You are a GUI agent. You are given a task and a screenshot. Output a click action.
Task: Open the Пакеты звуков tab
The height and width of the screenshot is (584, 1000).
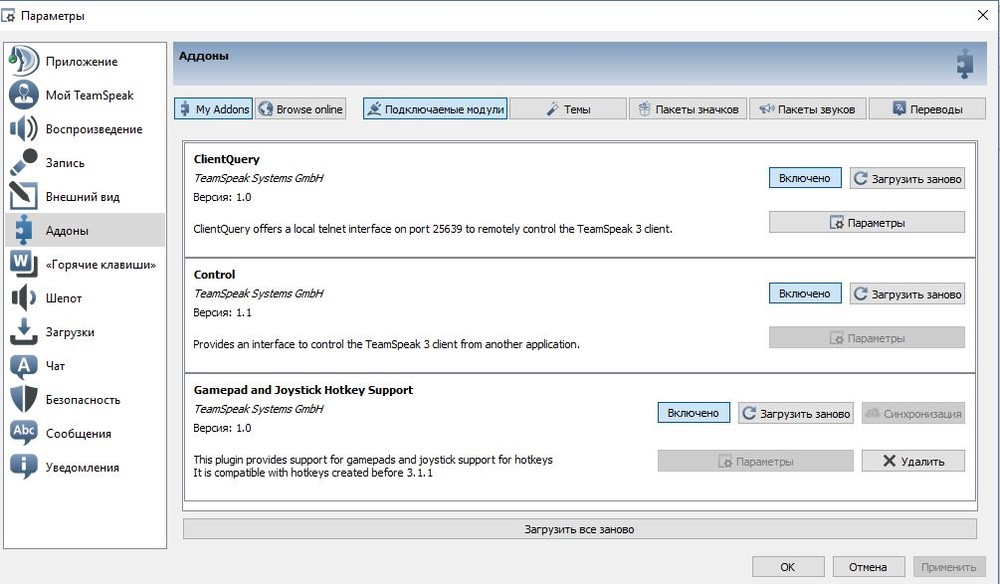807,109
